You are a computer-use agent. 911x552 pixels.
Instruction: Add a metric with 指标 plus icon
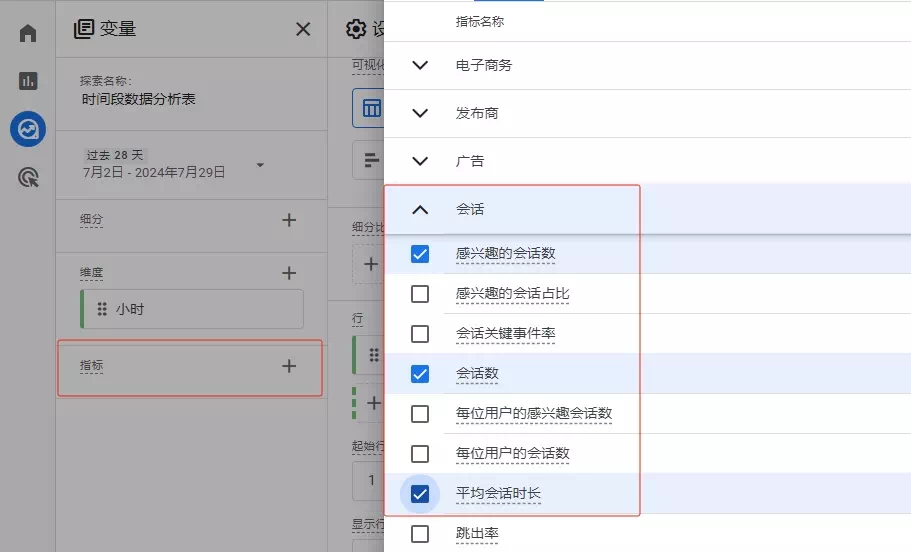[289, 366]
